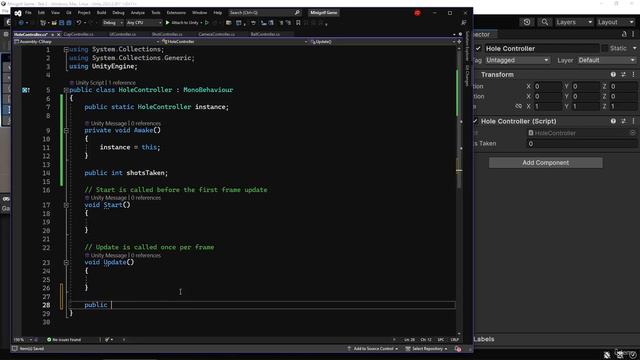Open Unity history (undo history) icon
Image resolution: width=640 pixels, height=360 pixels.
pyautogui.click(x=527, y=22)
